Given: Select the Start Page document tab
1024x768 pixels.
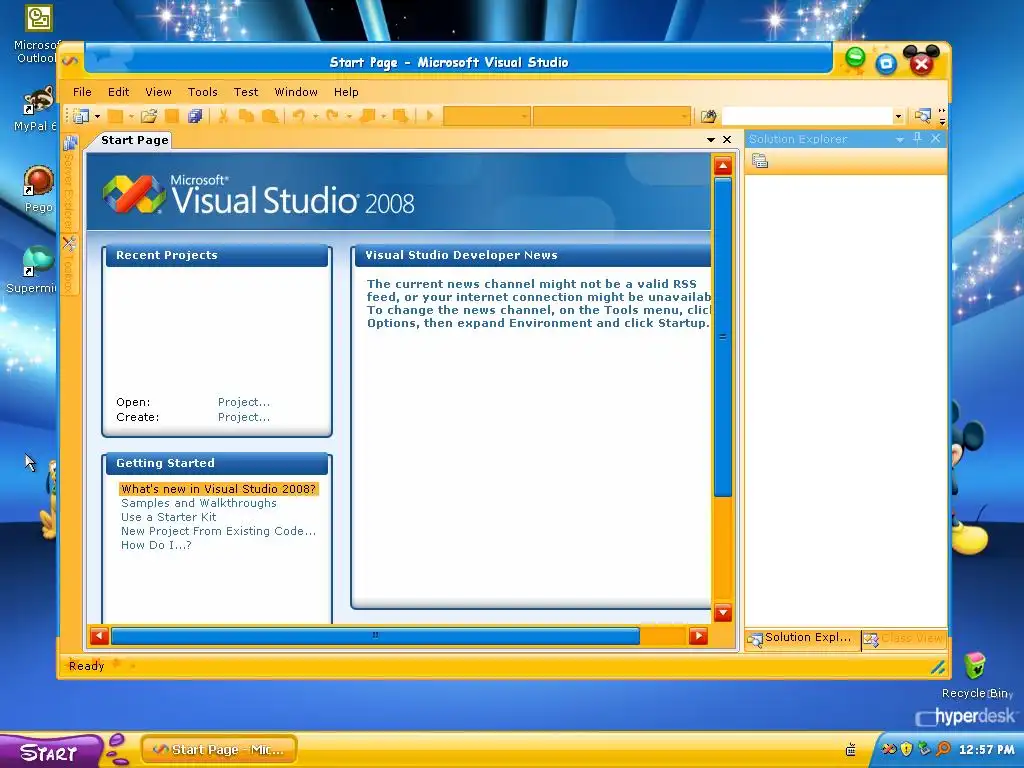Looking at the screenshot, I should click(x=133, y=140).
